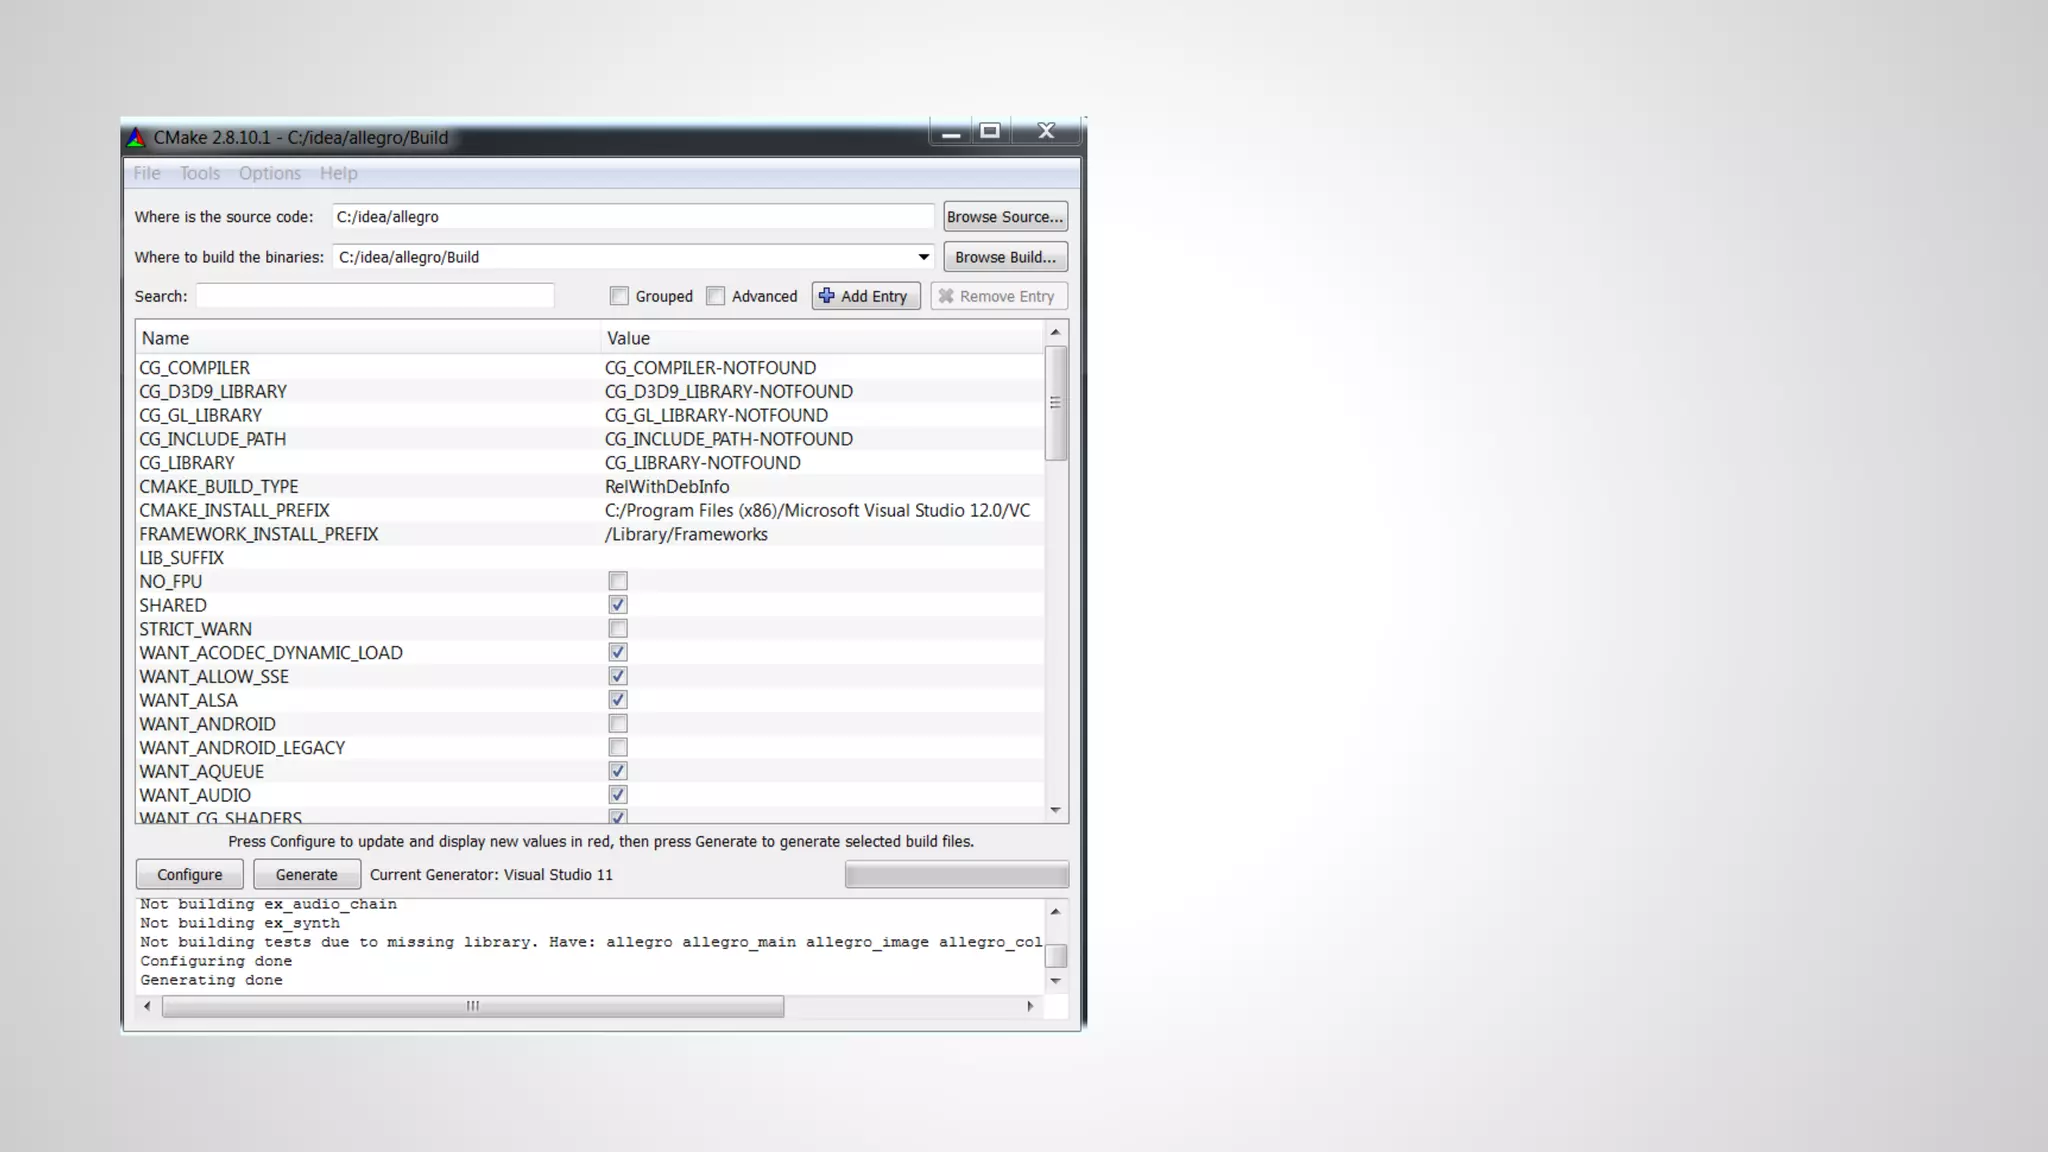
Task: Enable the Grouped checkbox
Action: click(x=619, y=296)
